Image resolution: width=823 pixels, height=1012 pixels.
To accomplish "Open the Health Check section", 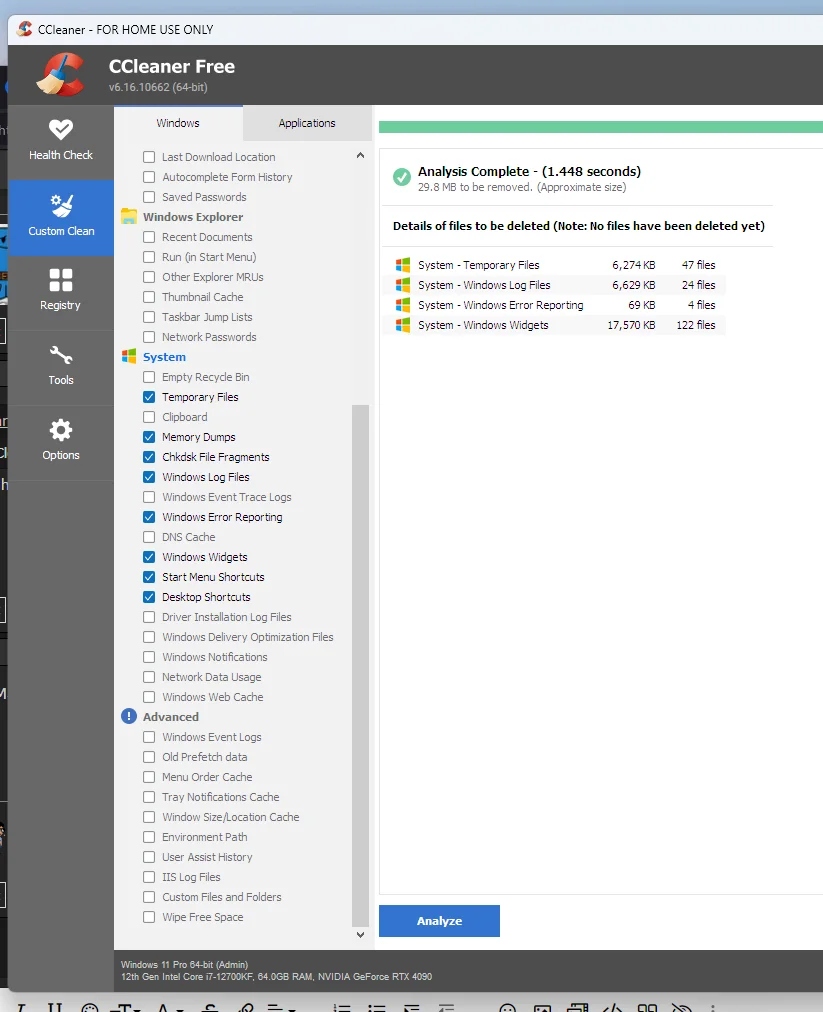I will pyautogui.click(x=61, y=141).
